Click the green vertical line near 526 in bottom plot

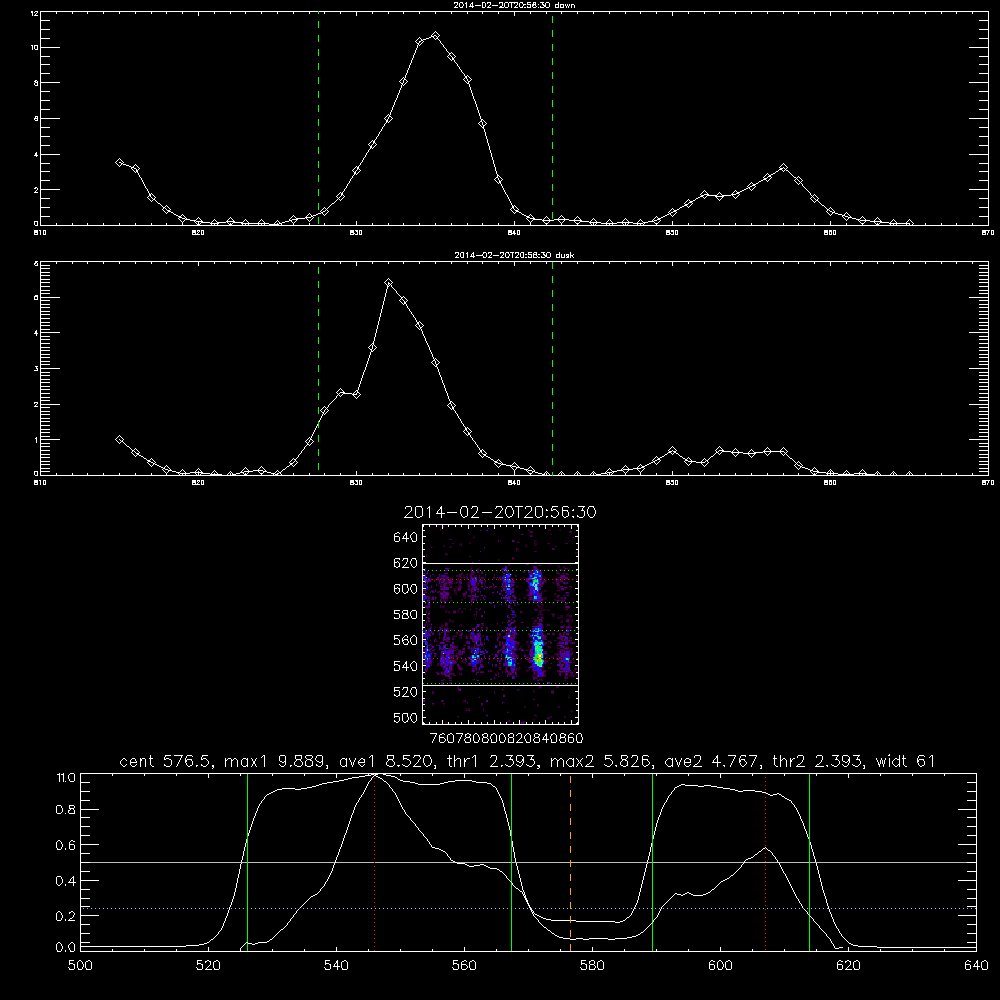pyautogui.click(x=247, y=862)
